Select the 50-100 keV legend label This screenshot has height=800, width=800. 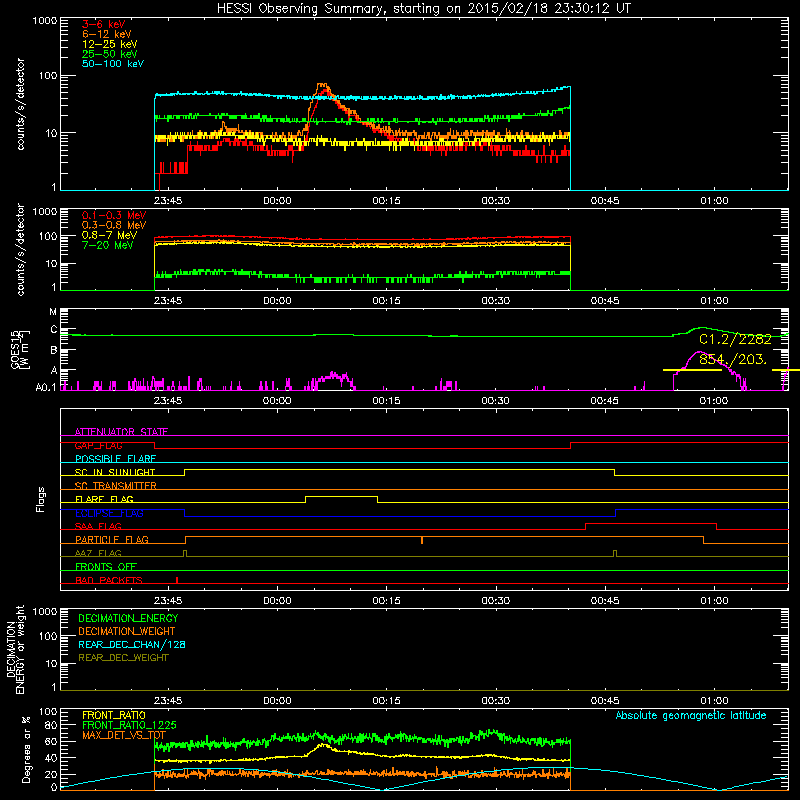click(x=113, y=64)
